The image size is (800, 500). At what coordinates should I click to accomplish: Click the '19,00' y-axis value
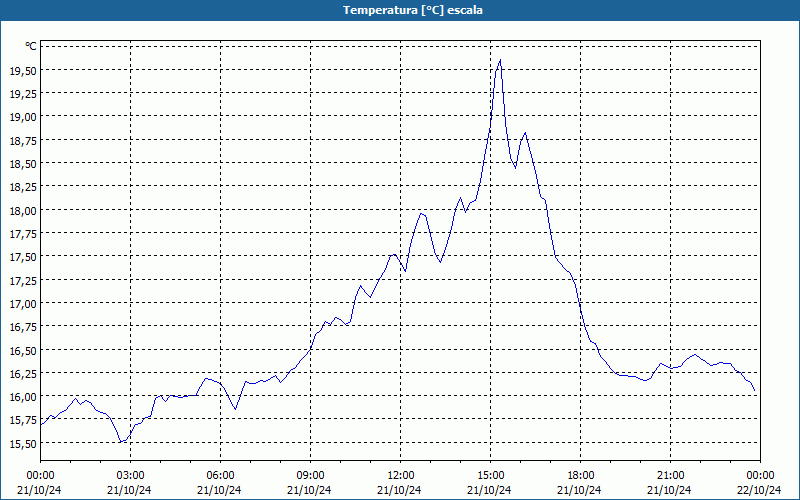[23, 116]
